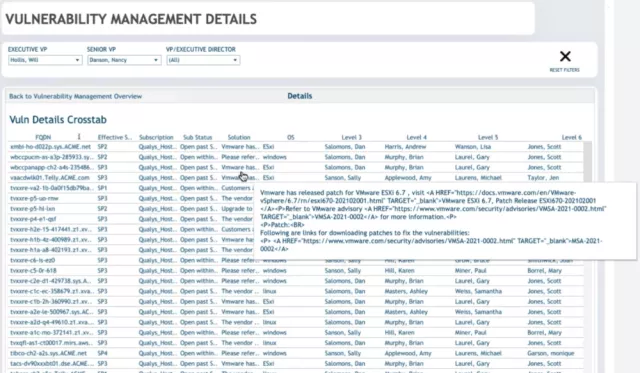Click the FQDN column sort icon

click(79, 137)
